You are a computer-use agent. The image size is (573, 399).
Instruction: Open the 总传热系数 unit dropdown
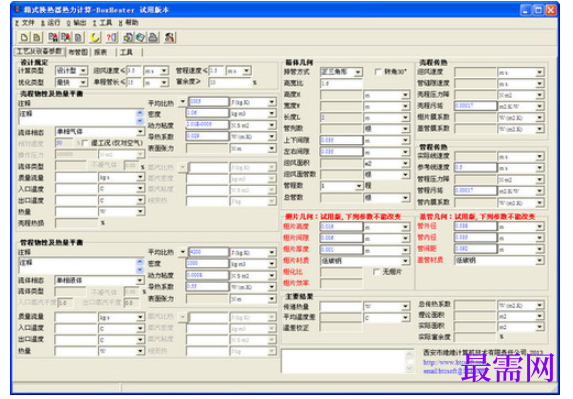click(x=540, y=305)
